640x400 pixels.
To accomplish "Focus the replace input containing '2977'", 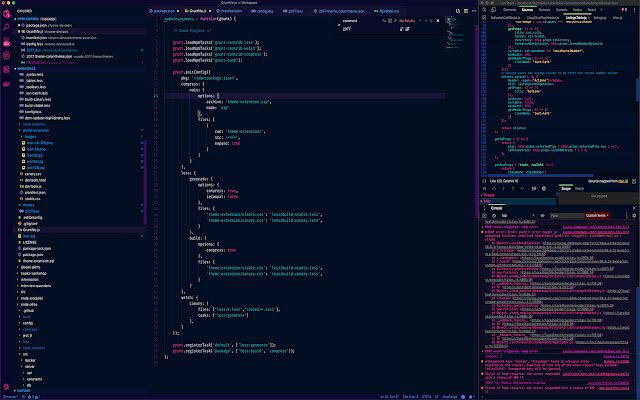I will 369,29.
